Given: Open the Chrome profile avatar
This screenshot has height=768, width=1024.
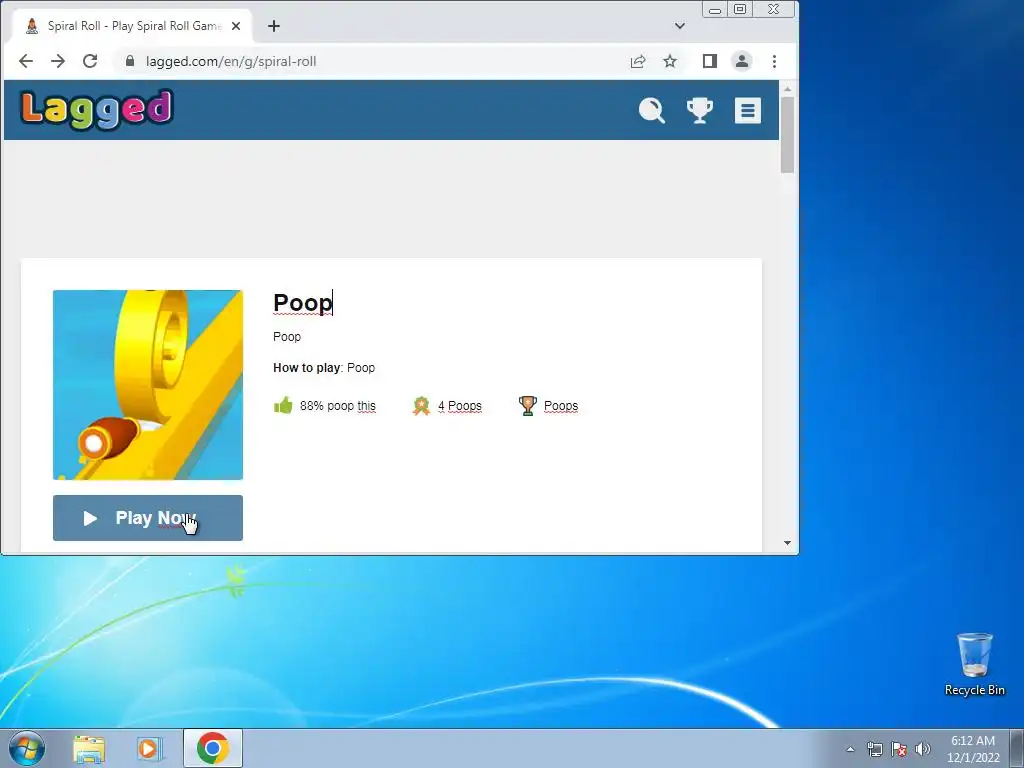Looking at the screenshot, I should [742, 61].
